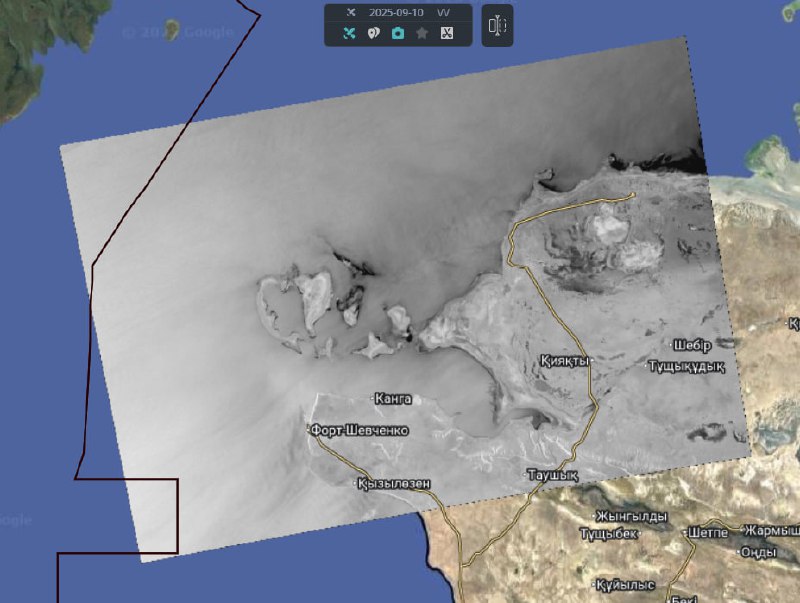Click the small satellite icon beside the date
The height and width of the screenshot is (603, 800).
coord(350,12)
